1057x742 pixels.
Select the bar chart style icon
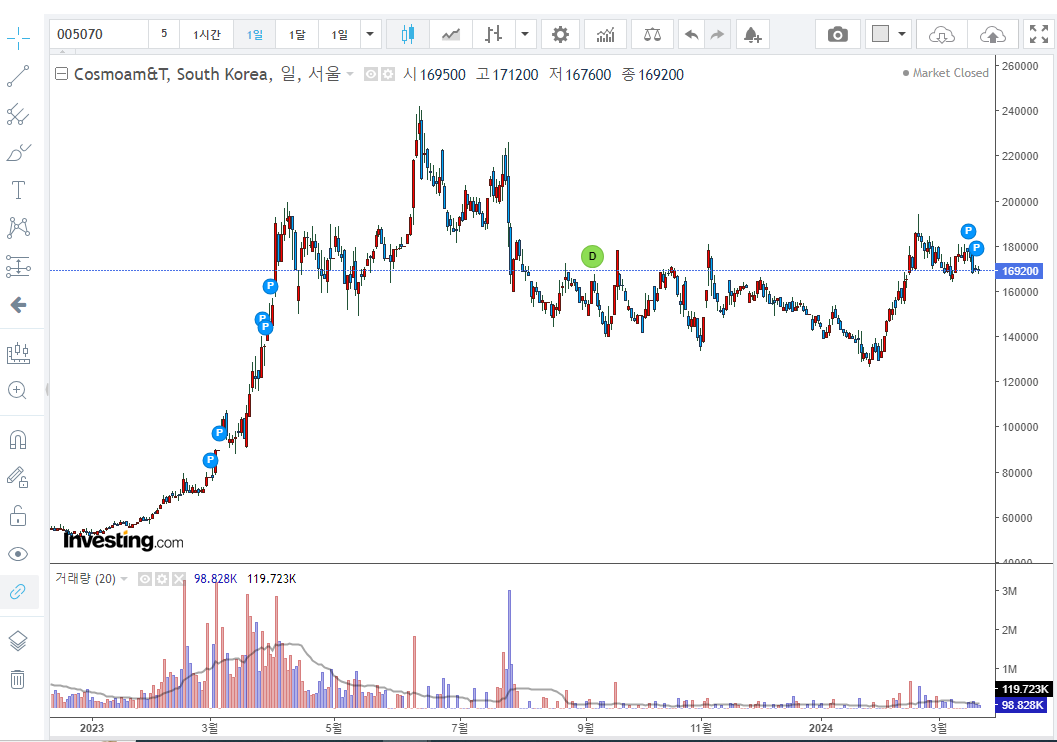[x=493, y=34]
